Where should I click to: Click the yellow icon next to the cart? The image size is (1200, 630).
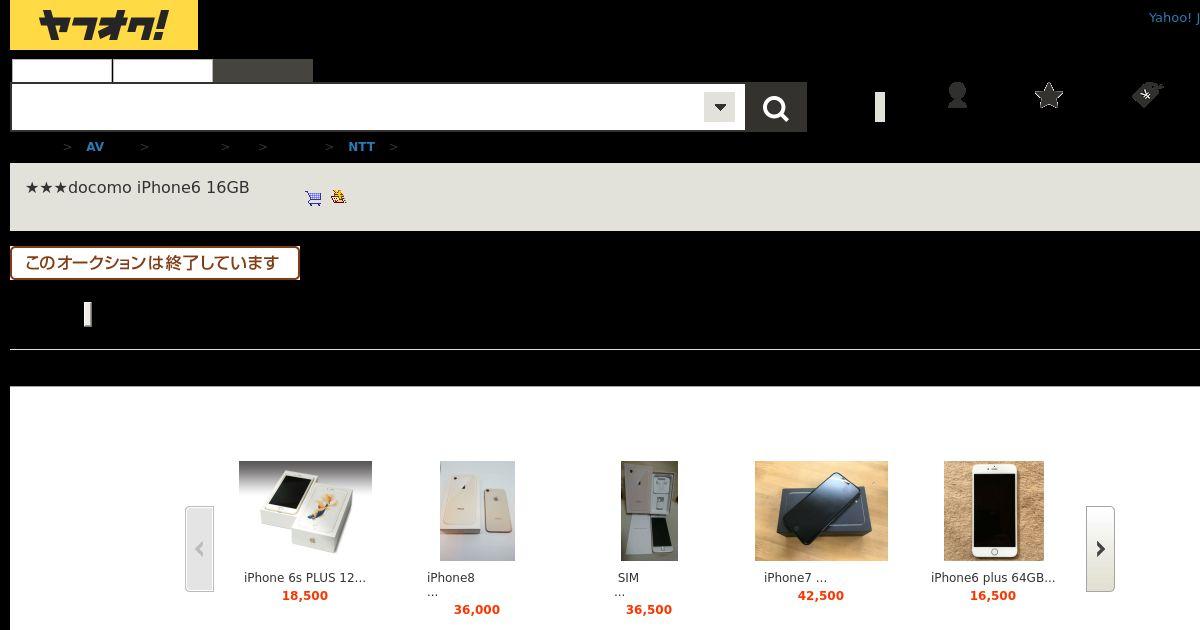pos(339,196)
